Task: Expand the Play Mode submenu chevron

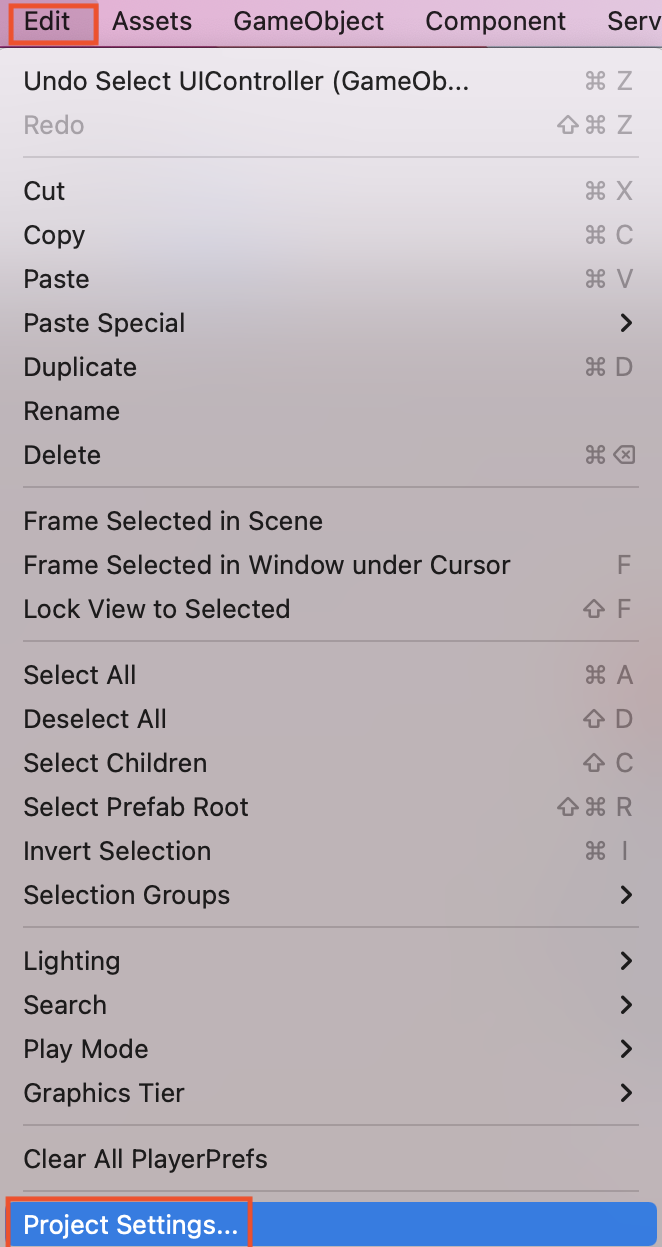Action: pyautogui.click(x=626, y=1049)
